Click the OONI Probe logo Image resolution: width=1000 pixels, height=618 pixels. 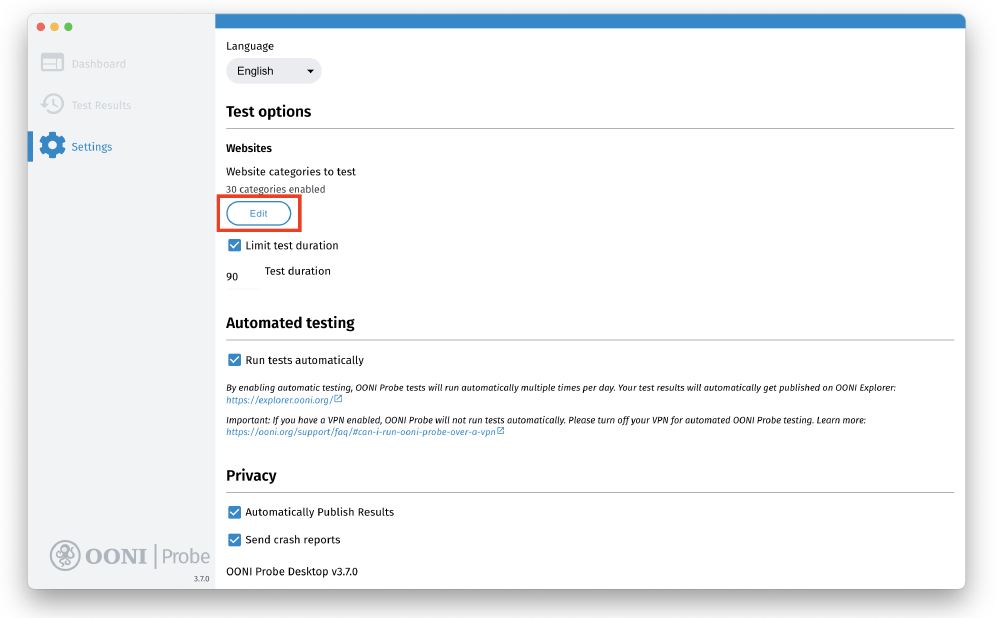pyautogui.click(x=130, y=556)
